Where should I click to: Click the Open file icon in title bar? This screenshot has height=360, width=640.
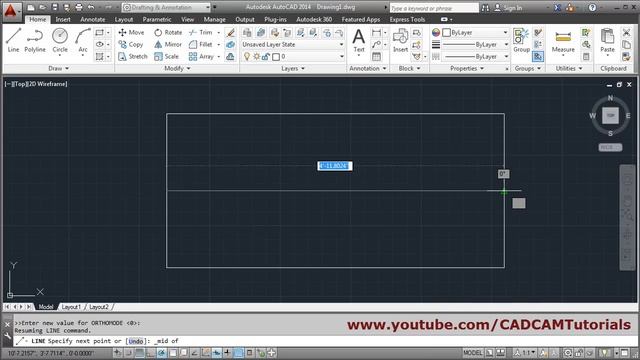click(x=42, y=7)
